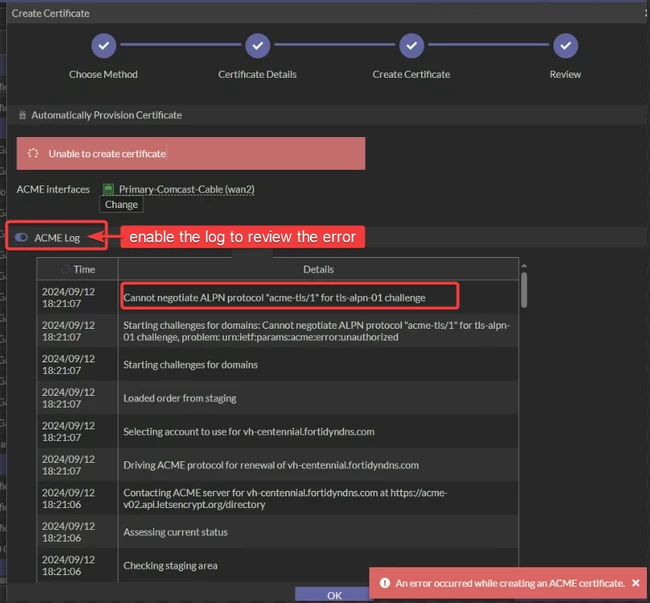Click the green wan2 interface icon
650x603 pixels.
[x=108, y=189]
